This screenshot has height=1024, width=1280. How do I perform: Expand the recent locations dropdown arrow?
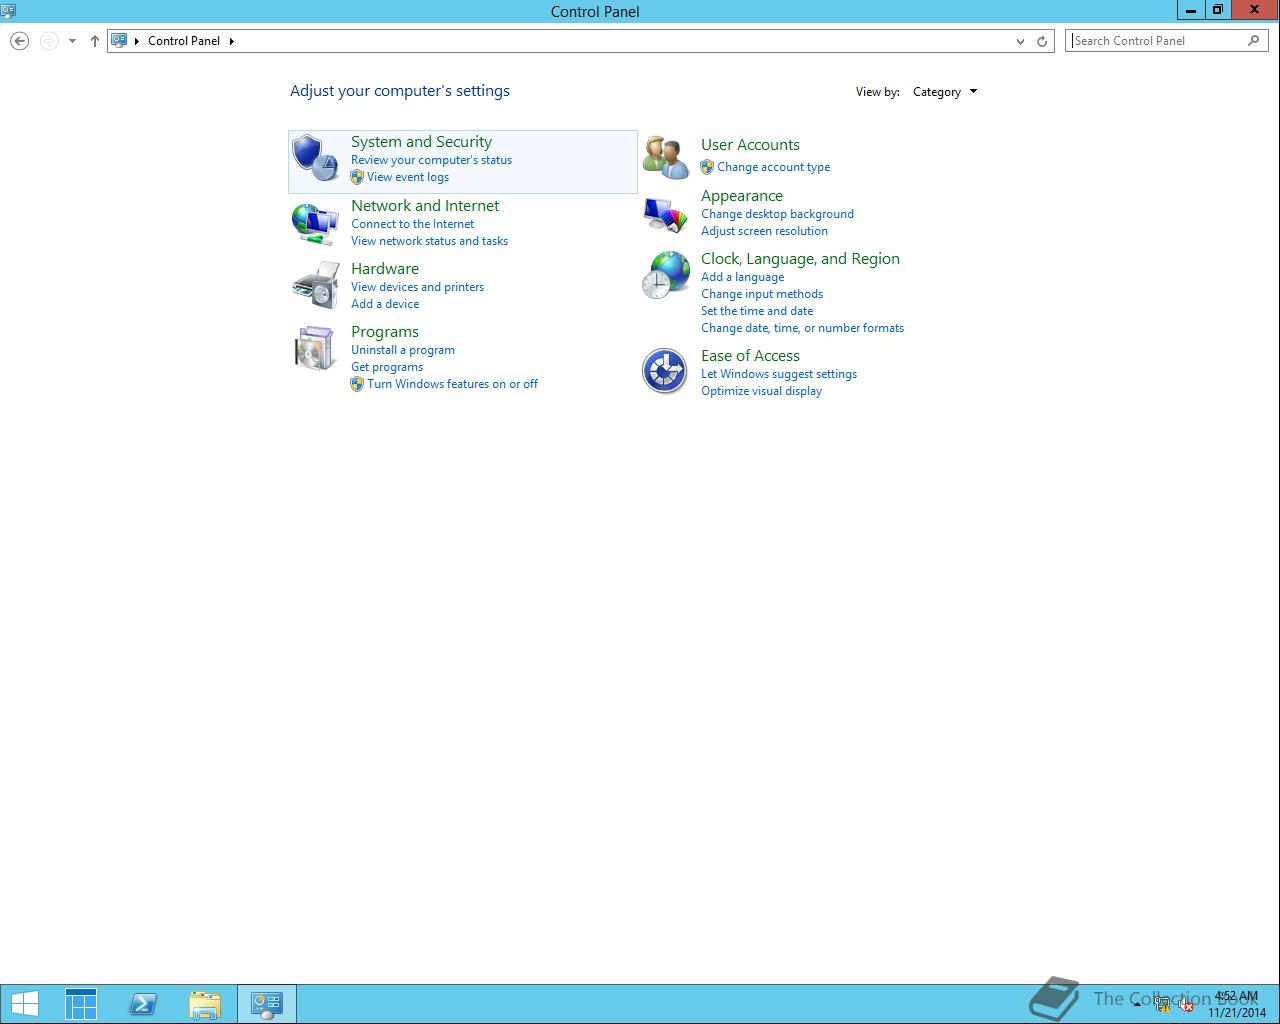[x=72, y=41]
